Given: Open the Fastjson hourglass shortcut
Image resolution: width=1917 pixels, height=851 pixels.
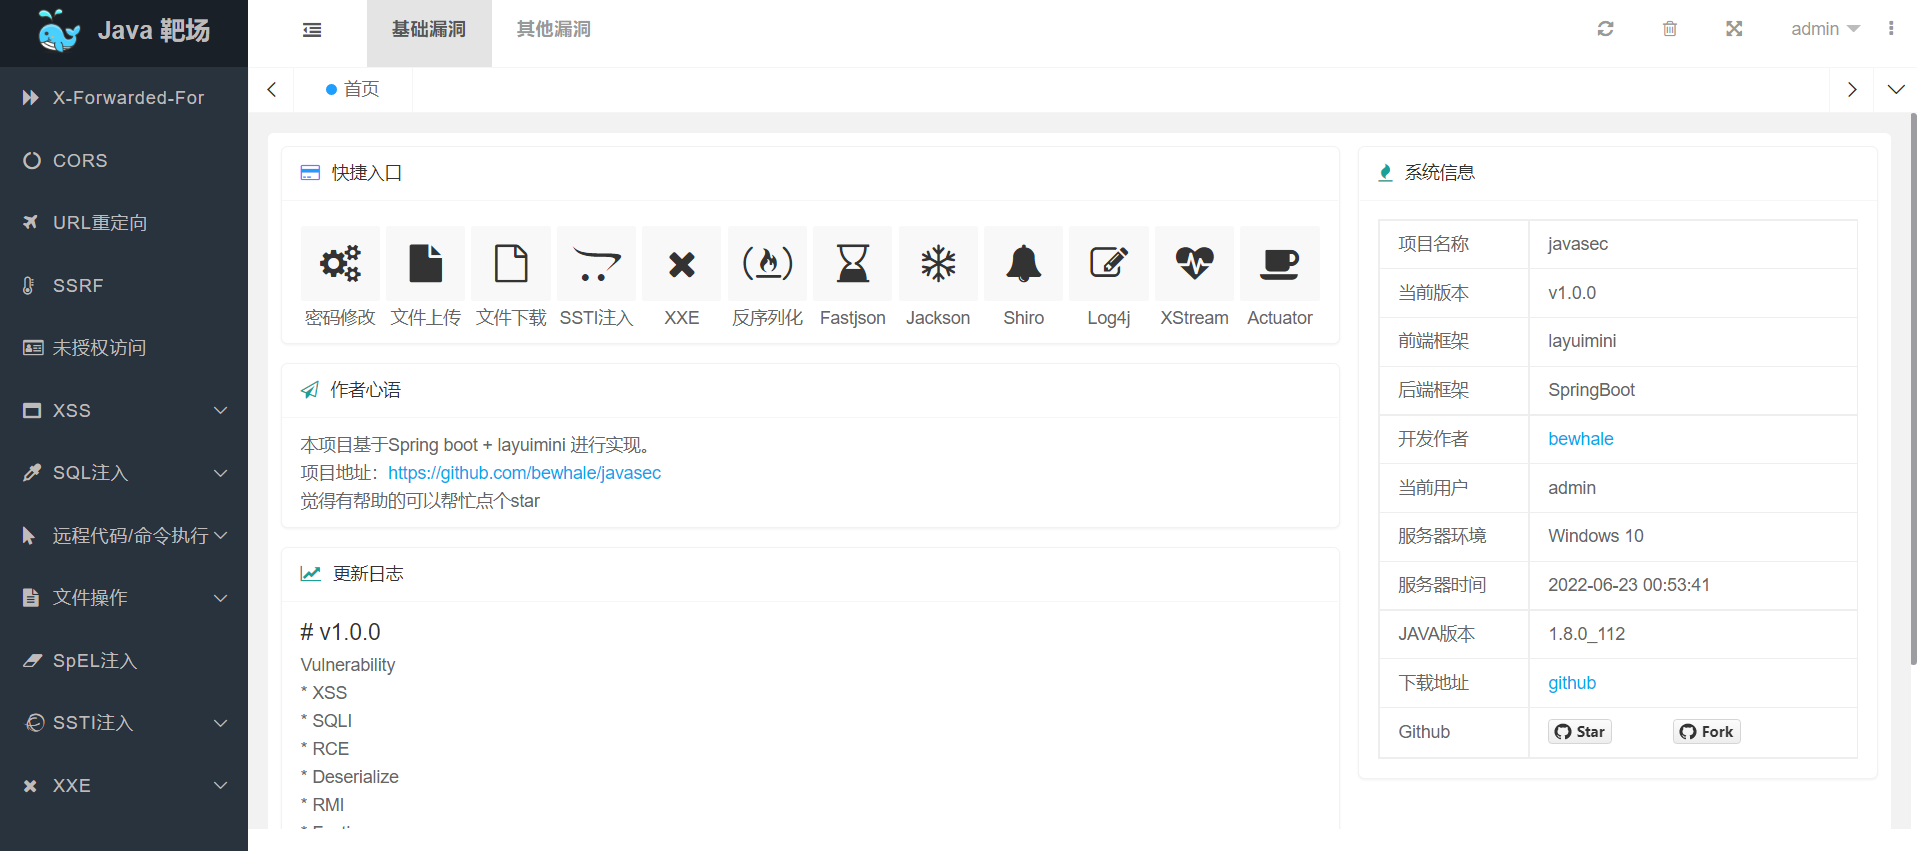Looking at the screenshot, I should (853, 264).
